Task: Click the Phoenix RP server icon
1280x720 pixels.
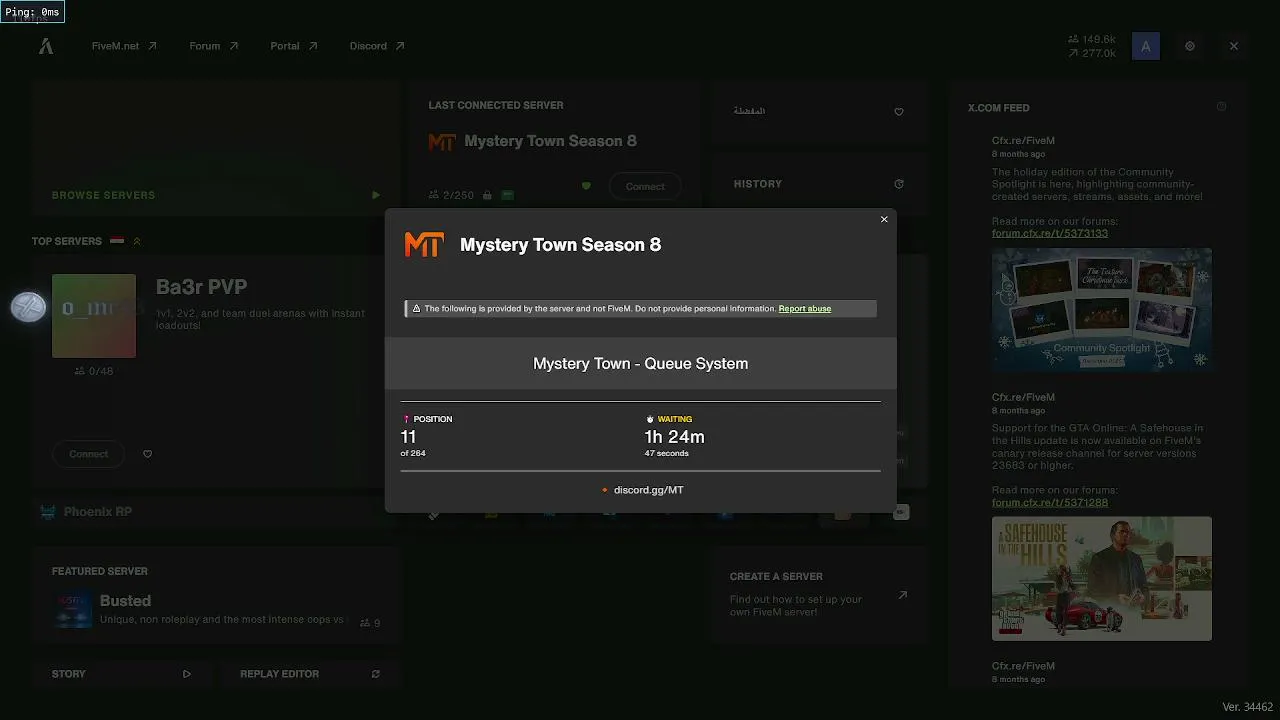Action: point(47,512)
